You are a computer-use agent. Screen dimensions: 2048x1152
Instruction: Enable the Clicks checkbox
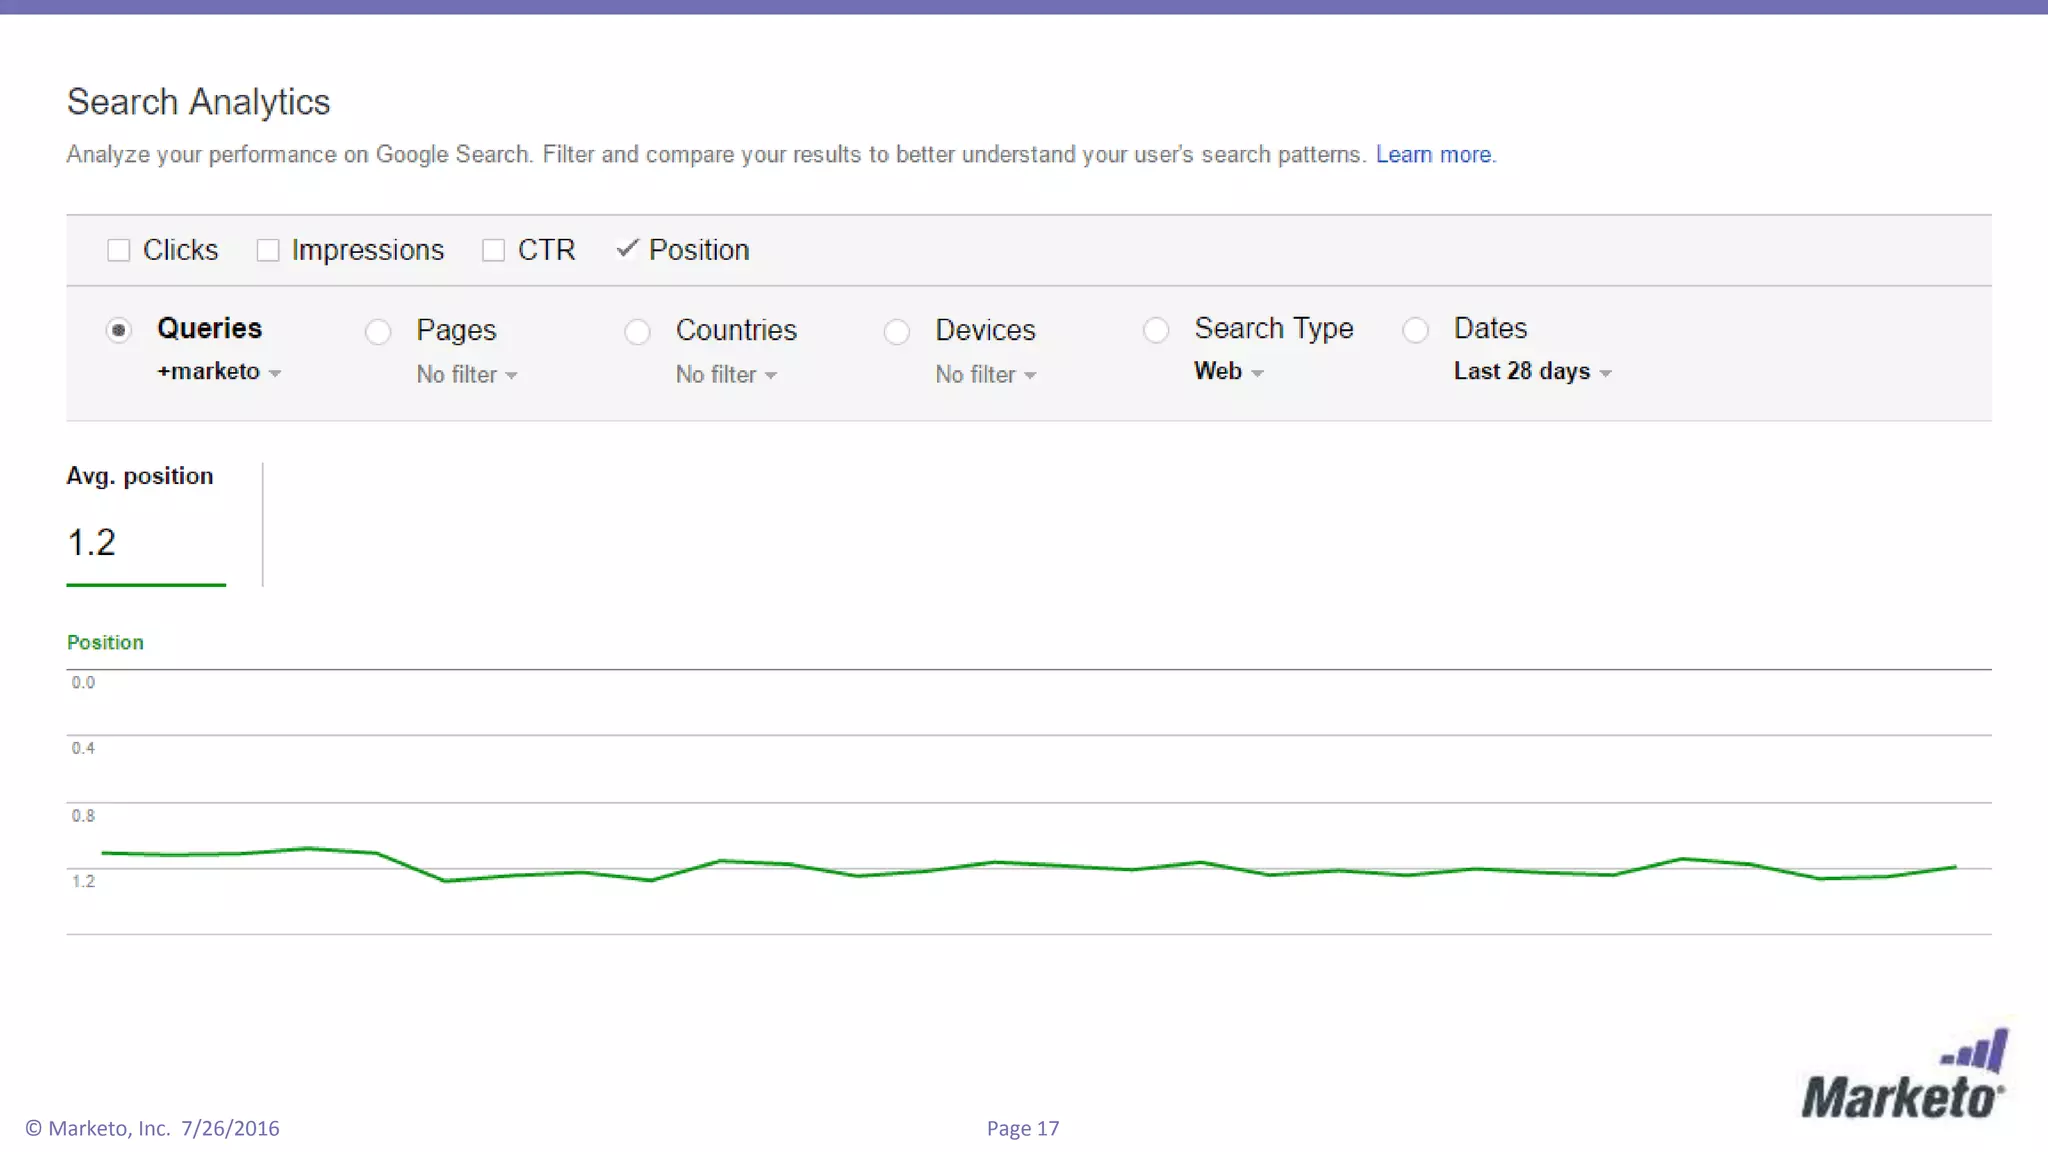pos(119,250)
